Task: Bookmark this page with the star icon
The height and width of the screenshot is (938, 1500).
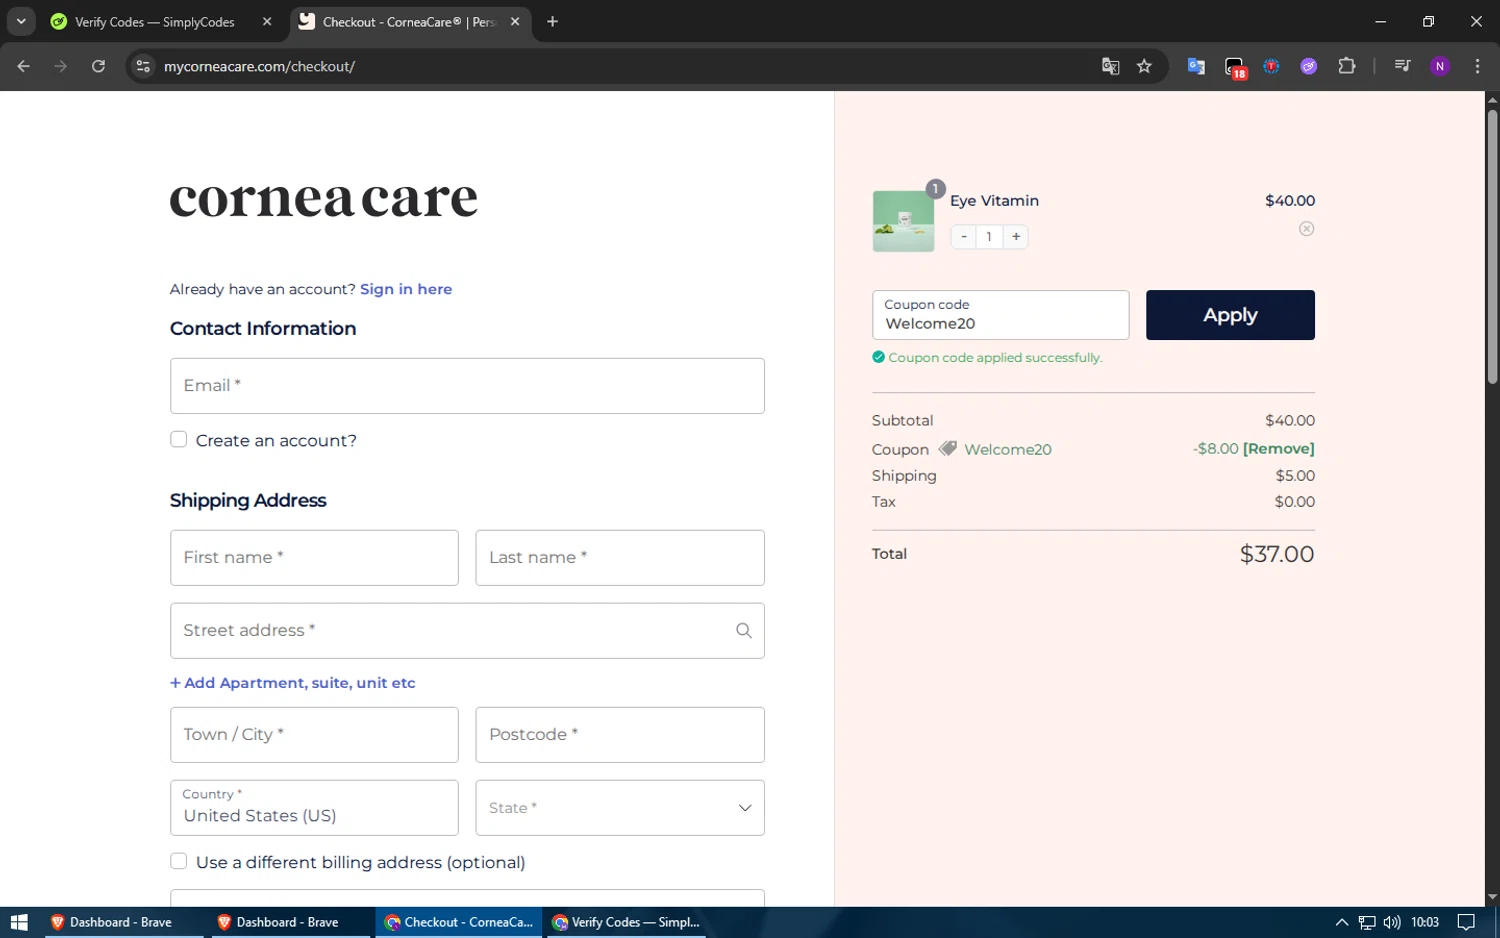Action: (x=1144, y=66)
